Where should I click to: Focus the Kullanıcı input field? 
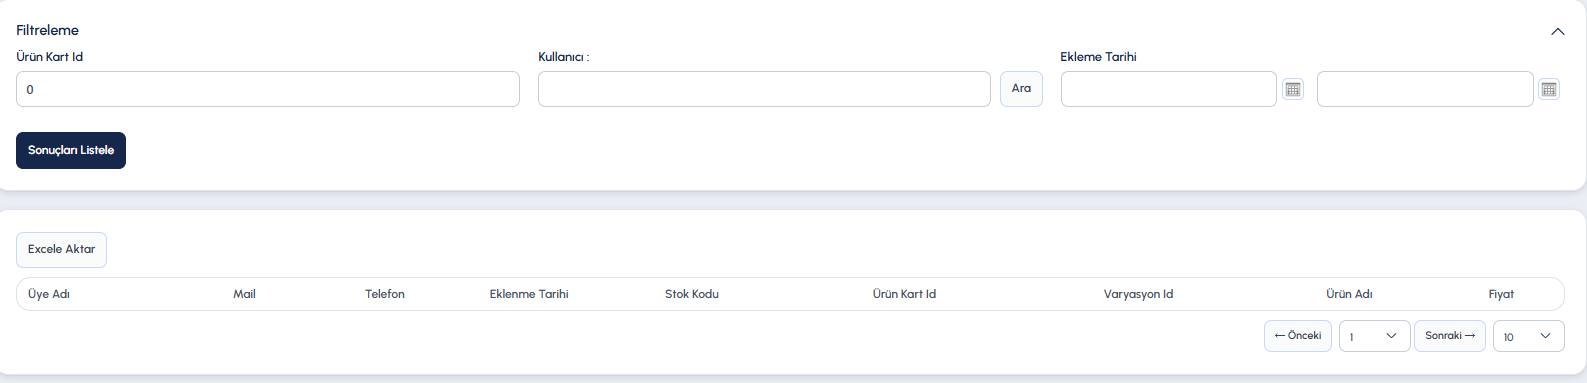764,89
